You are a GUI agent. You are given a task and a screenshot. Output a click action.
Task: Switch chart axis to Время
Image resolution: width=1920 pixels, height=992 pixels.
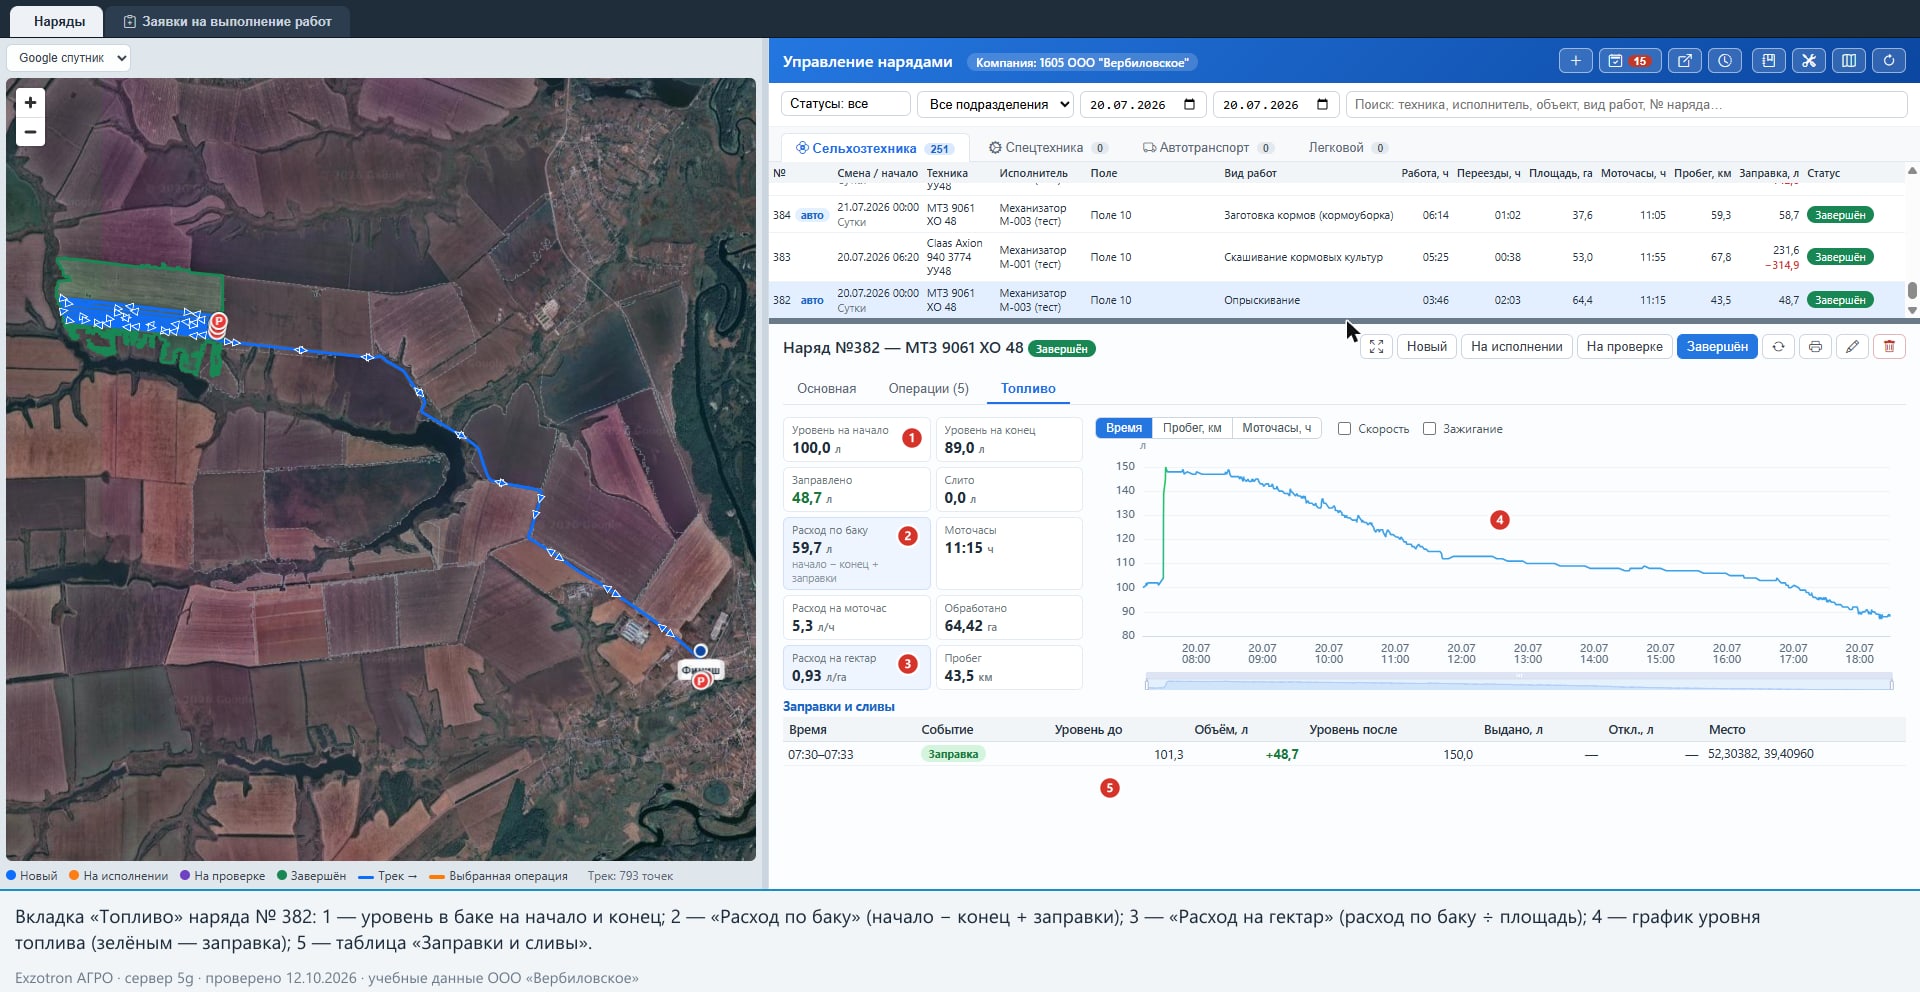pos(1124,428)
